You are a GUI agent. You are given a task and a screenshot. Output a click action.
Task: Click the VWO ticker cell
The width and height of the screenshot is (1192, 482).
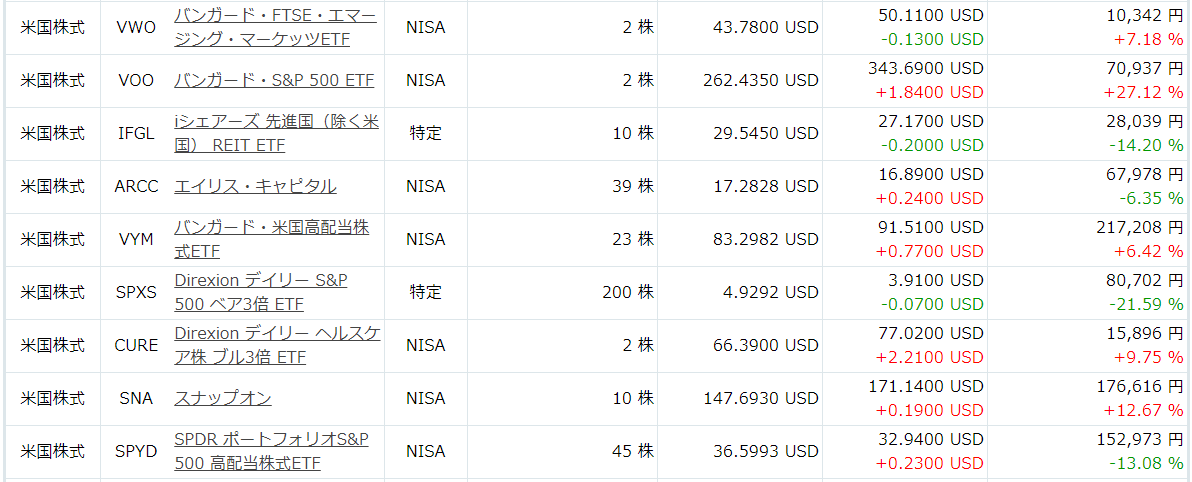pyautogui.click(x=137, y=27)
